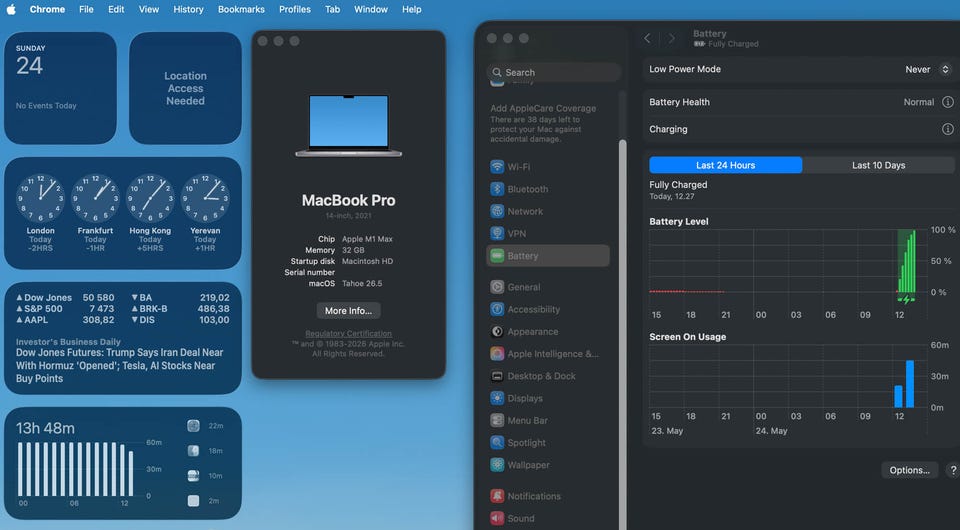This screenshot has width=960, height=530.
Task: Go forward with the right chevron in Settings
Action: pos(672,39)
